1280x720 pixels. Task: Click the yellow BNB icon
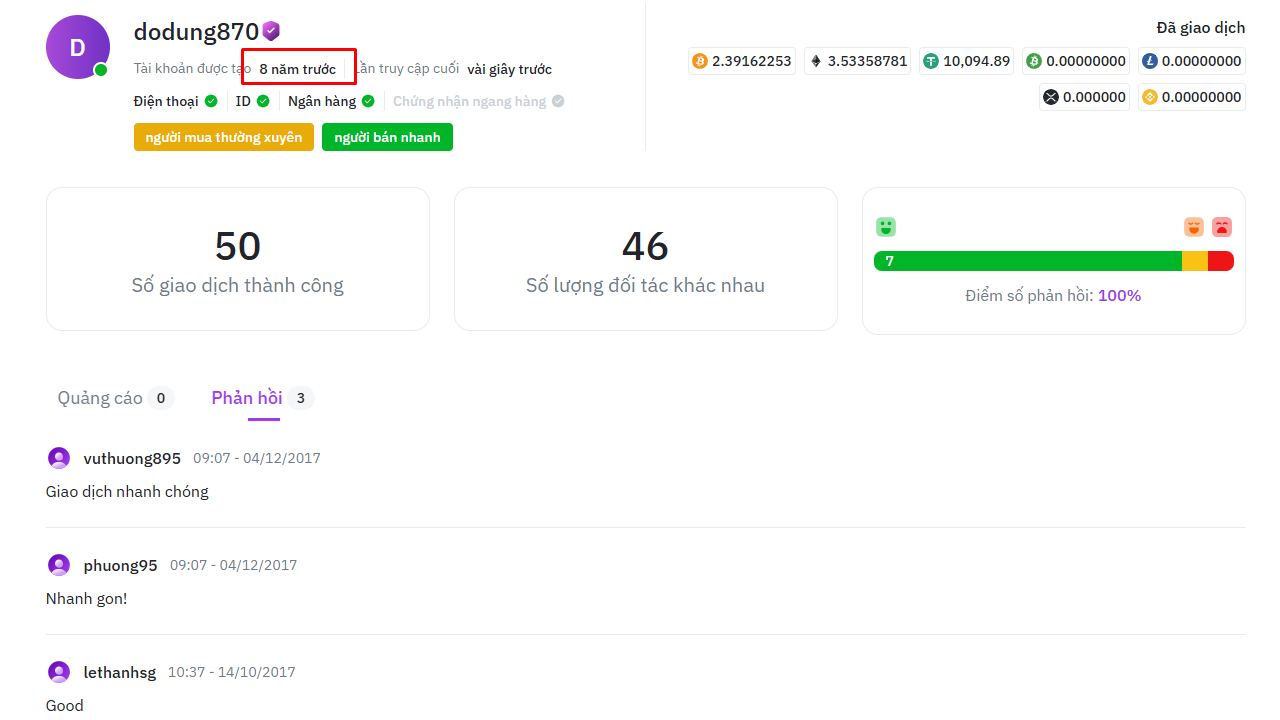[1150, 97]
